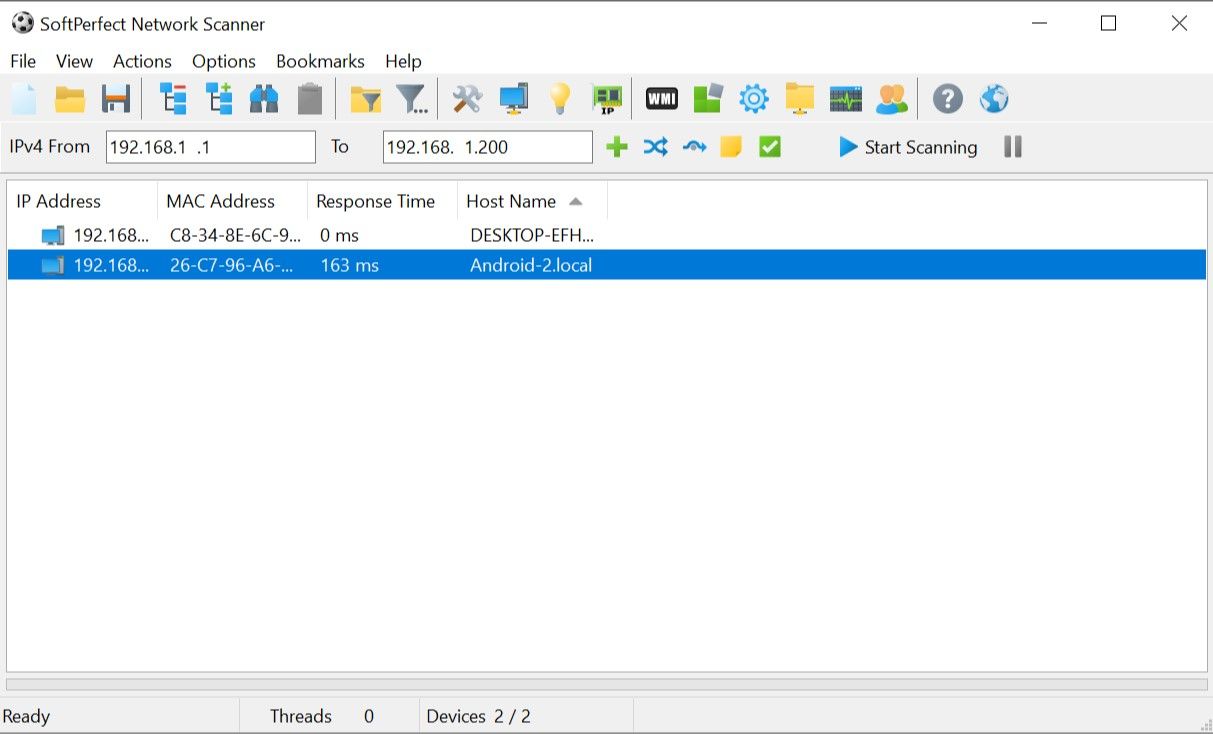Image resolution: width=1213 pixels, height=734 pixels.
Task: Sort by the Host Name column header arrow
Action: 575,200
